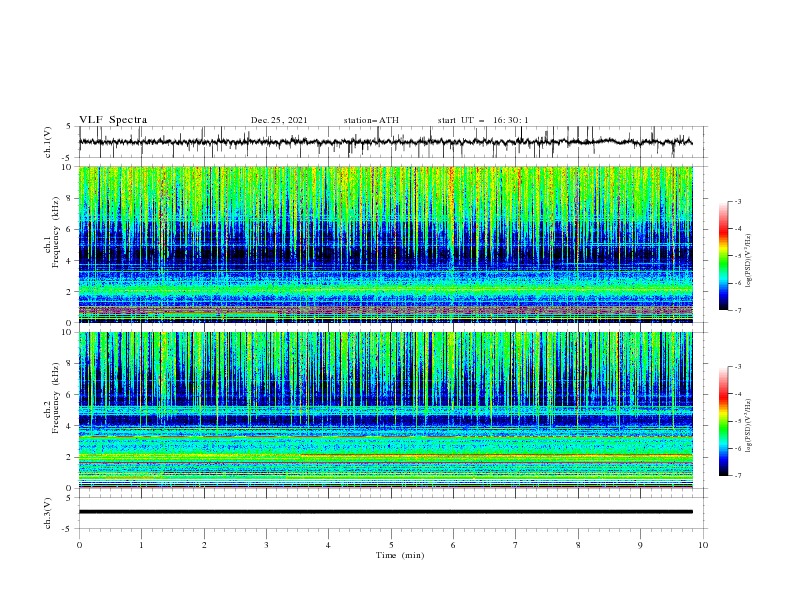Click the ch.2 spectrogram panel
This screenshot has width=792, height=612.
pyautogui.click(x=386, y=410)
